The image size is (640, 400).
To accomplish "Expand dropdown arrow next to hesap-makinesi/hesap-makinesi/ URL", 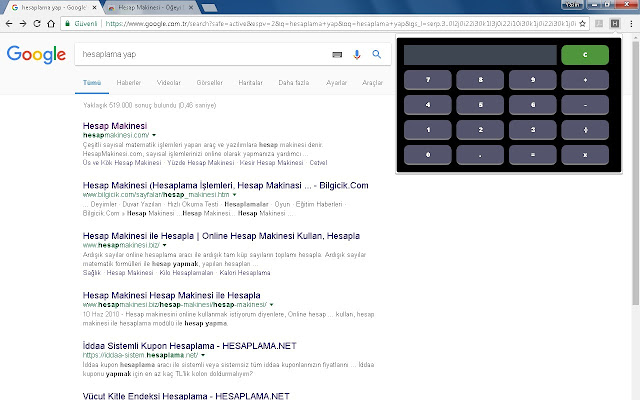I will click(271, 304).
